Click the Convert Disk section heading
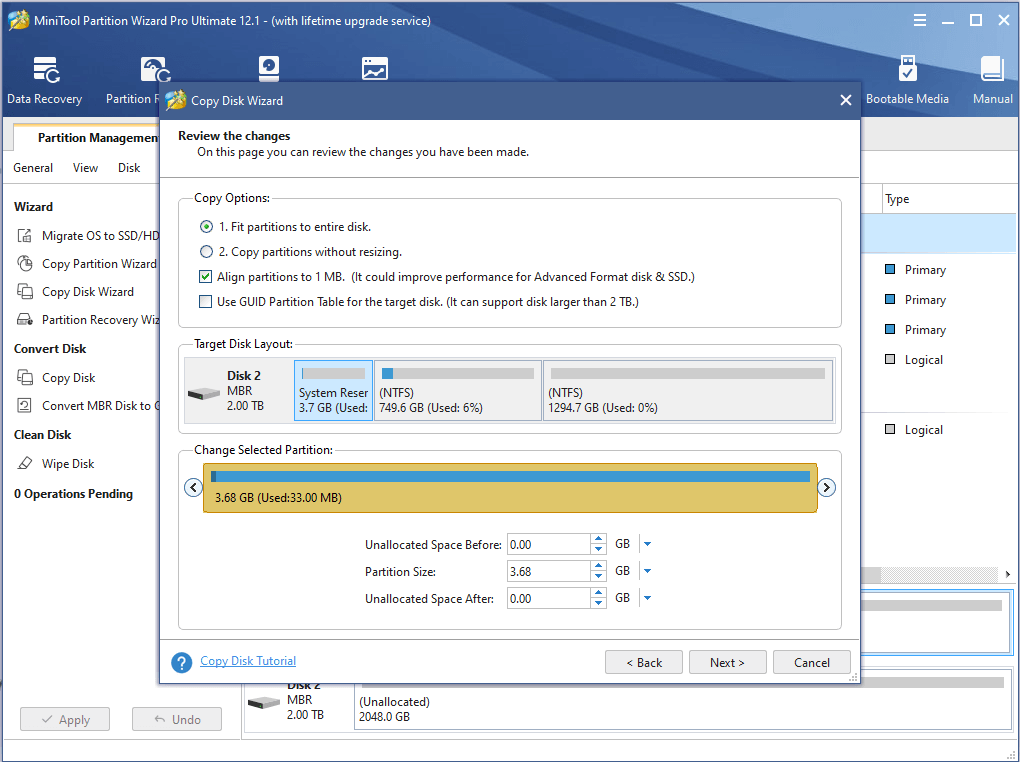This screenshot has width=1020, height=762. (x=50, y=348)
